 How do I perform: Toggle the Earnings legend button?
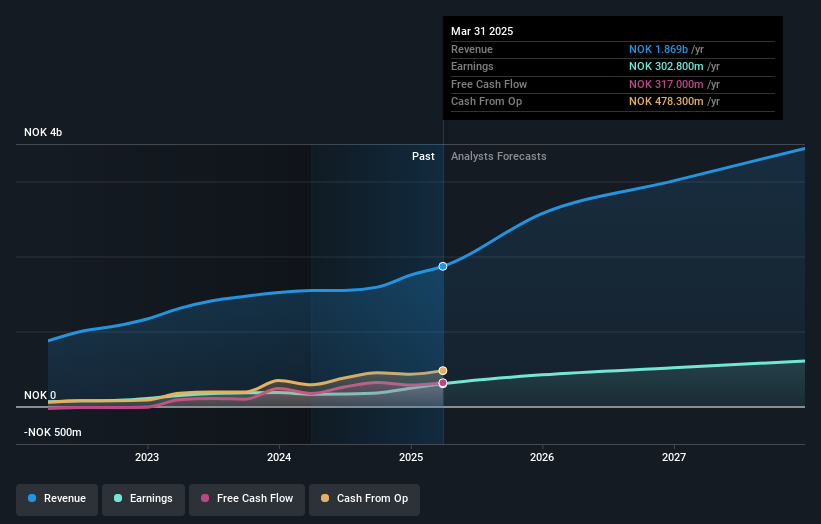point(143,499)
